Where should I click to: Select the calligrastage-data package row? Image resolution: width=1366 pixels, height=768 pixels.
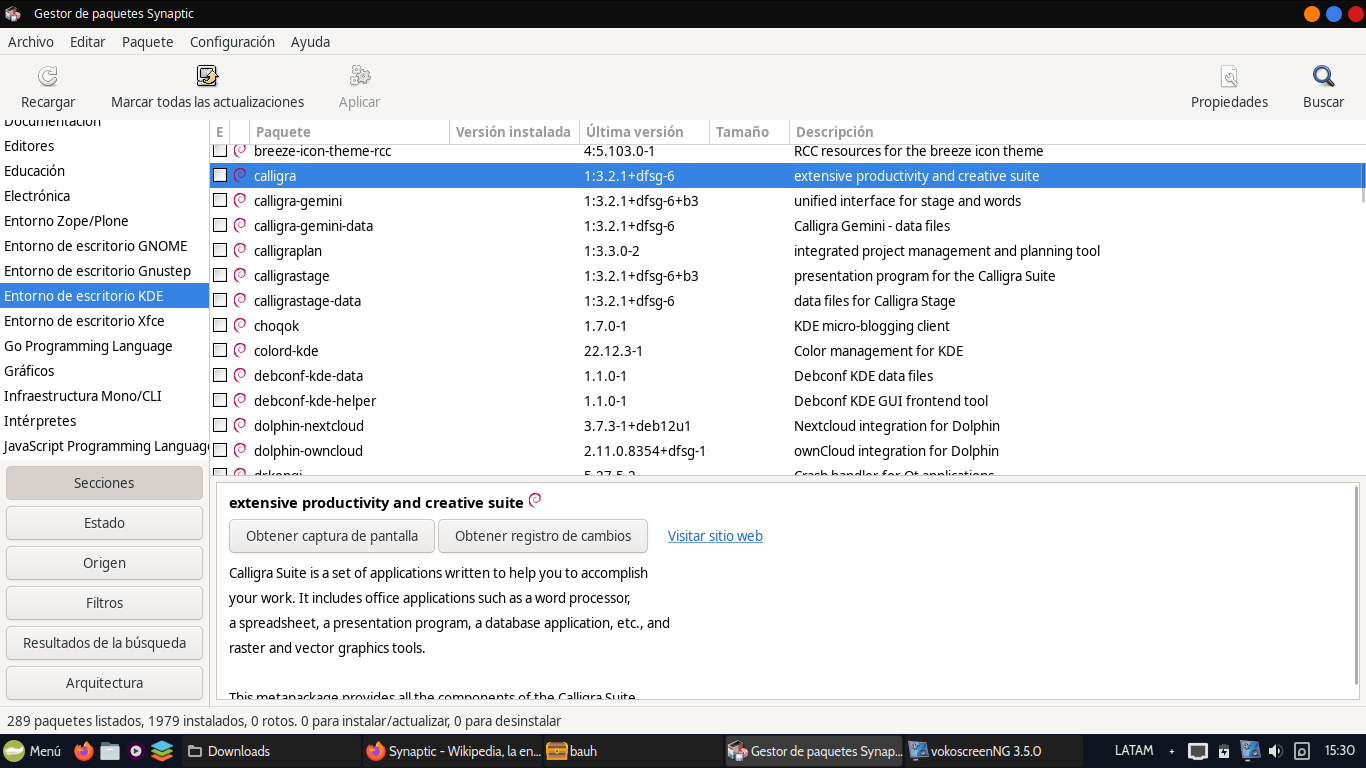pos(787,300)
